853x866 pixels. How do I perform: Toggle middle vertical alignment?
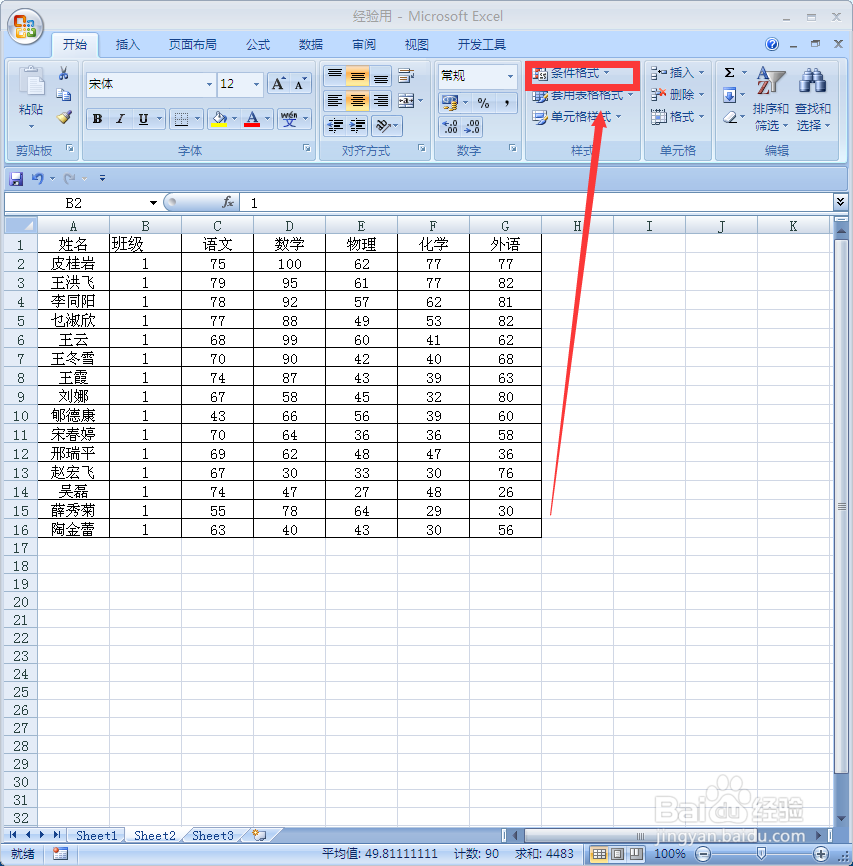click(x=357, y=76)
